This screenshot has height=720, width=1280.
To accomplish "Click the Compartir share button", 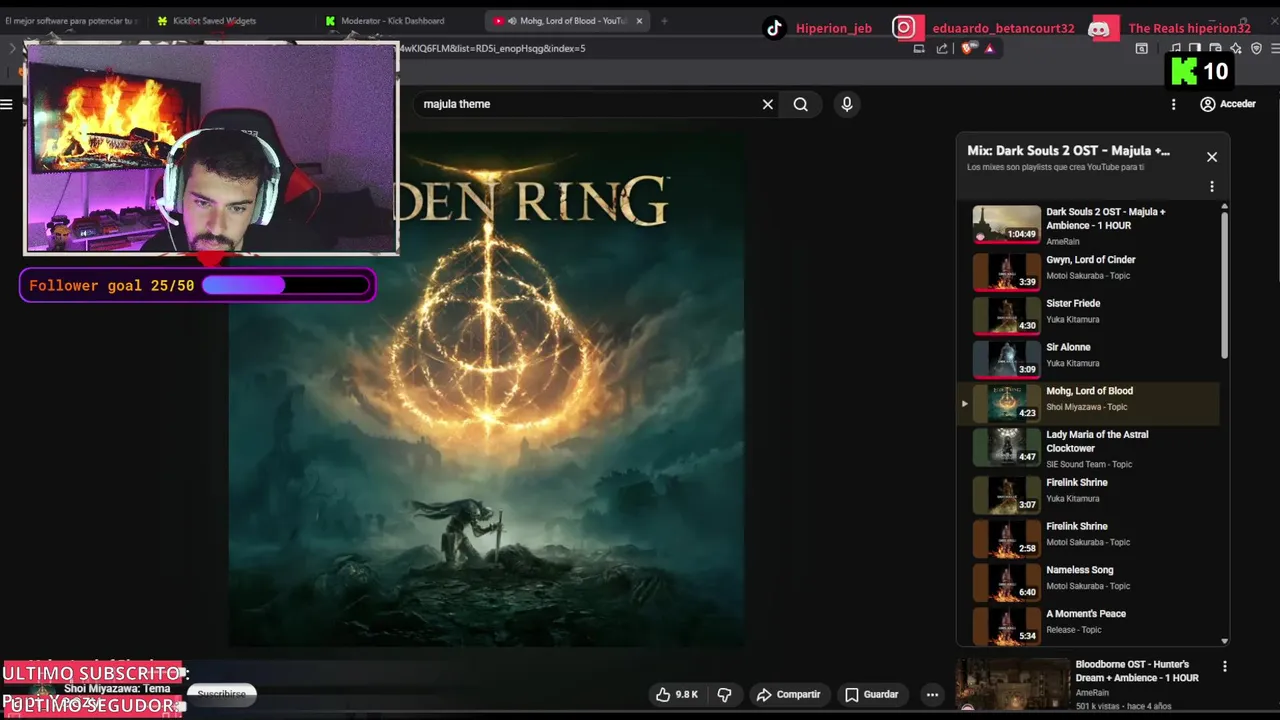I will [x=788, y=694].
